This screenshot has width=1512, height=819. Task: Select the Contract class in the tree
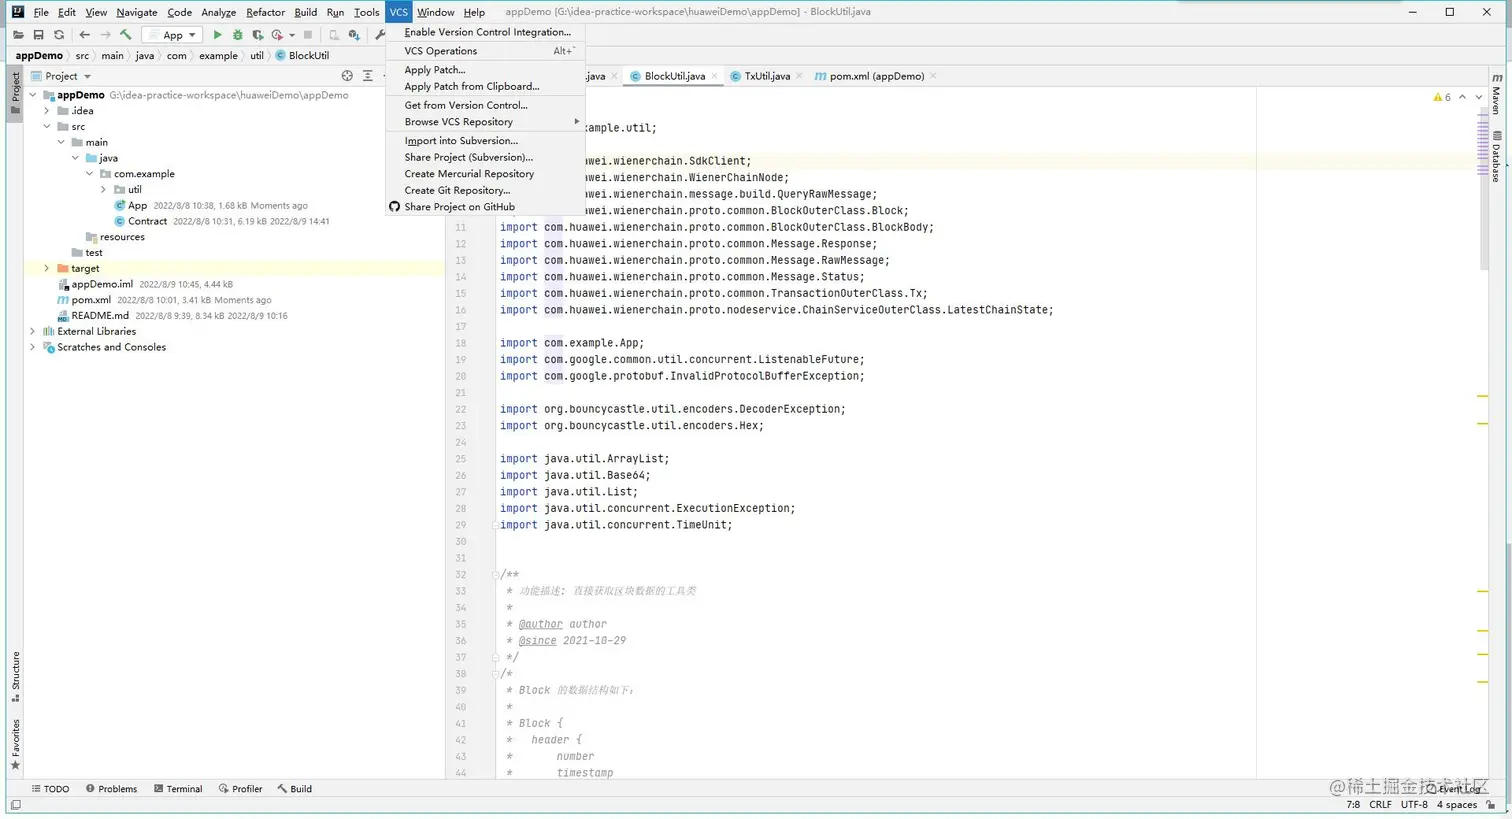pos(147,221)
